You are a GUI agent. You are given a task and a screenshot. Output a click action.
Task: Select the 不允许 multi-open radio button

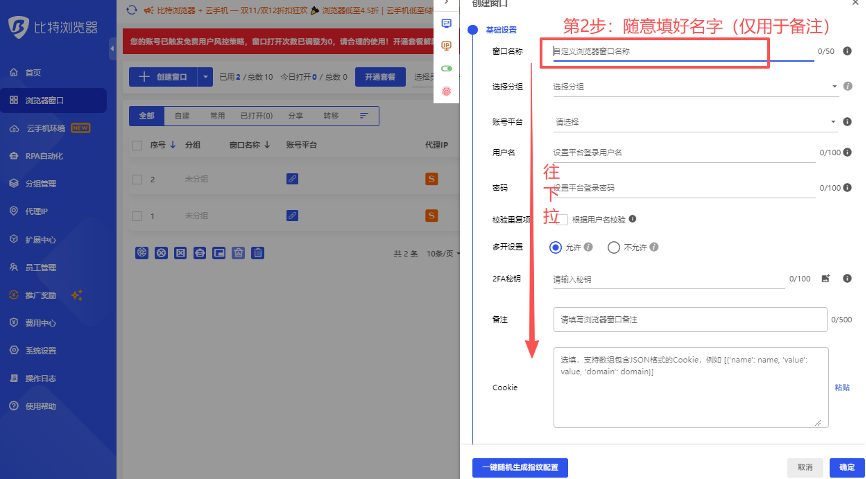coord(613,247)
